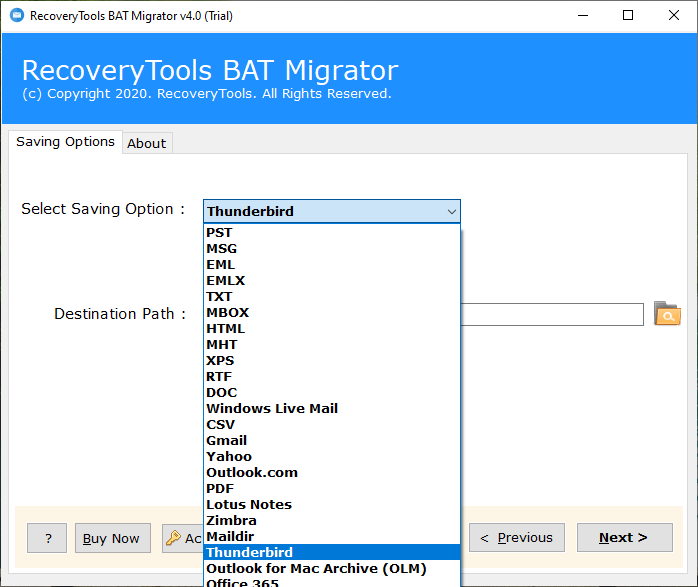Maximize the BAT Migrator window

[628, 16]
